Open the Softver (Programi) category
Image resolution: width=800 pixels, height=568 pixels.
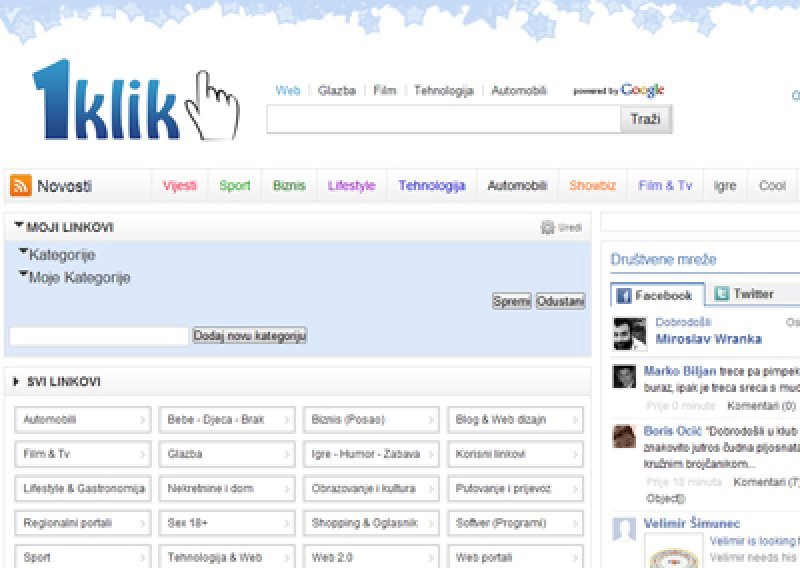(515, 523)
